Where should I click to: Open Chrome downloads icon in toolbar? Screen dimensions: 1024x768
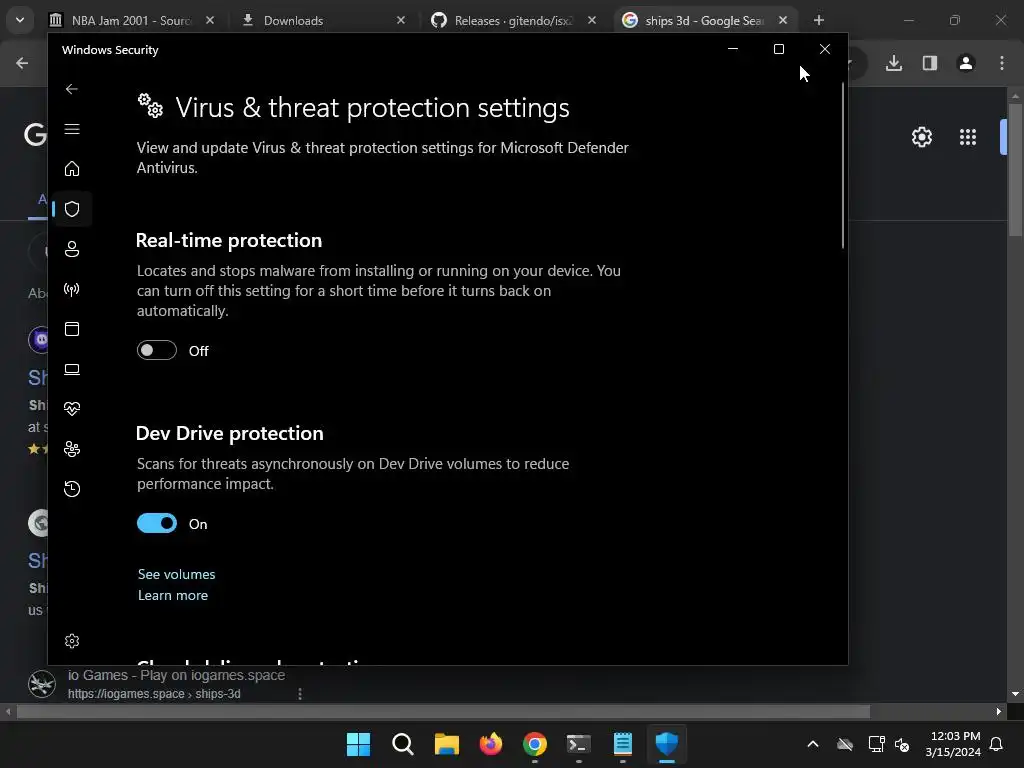(x=894, y=63)
